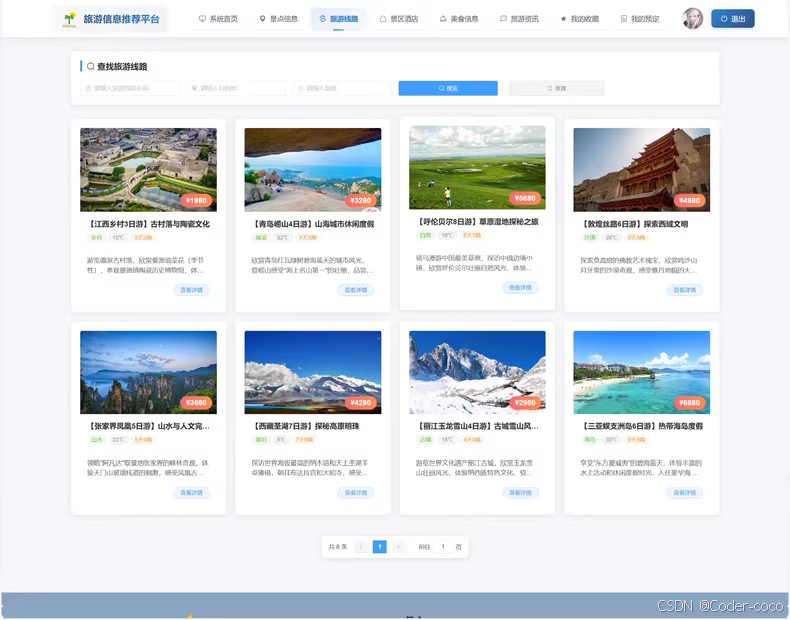Viewport: 790px width, 620px height.
Task: Click the ¥3280 price badge
Action: (360, 200)
